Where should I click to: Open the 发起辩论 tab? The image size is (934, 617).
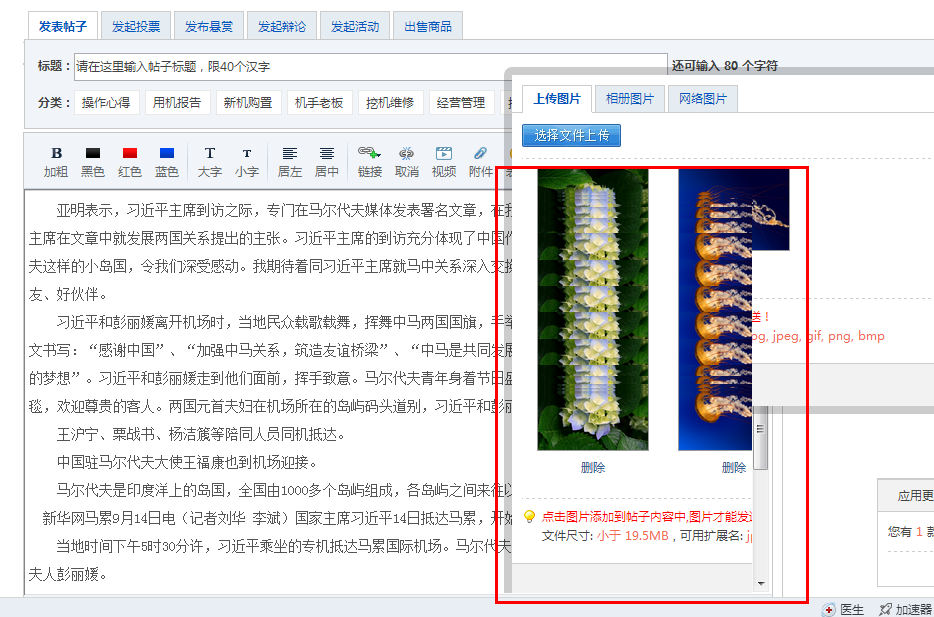pos(282,26)
